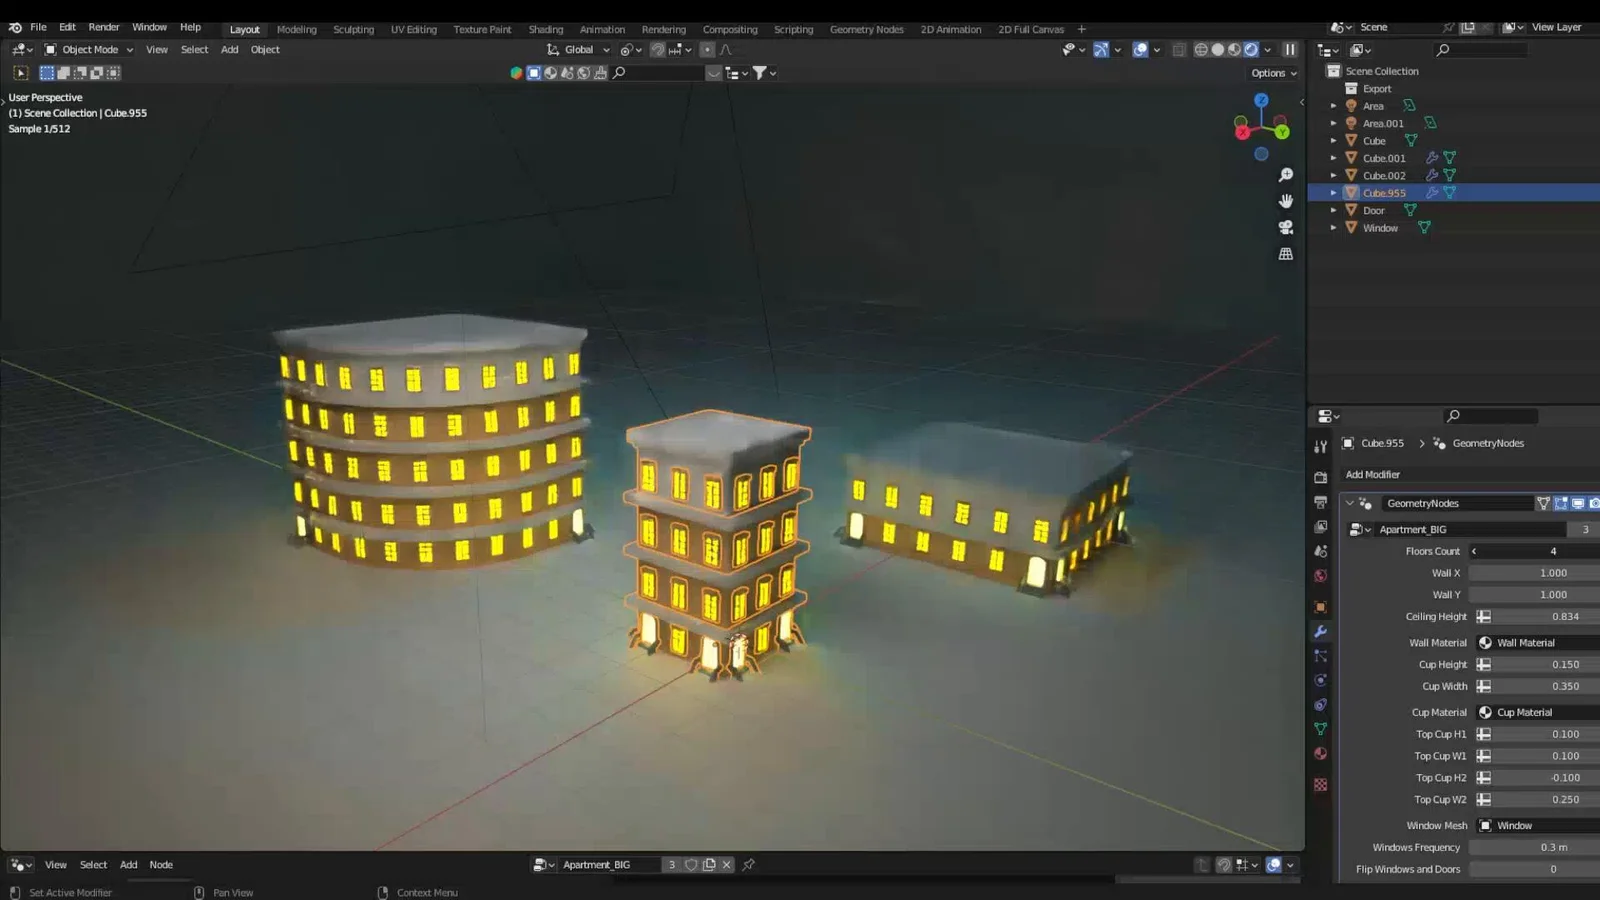Viewport: 1600px width, 900px height.
Task: Open the Output properties printer icon
Action: click(1321, 502)
